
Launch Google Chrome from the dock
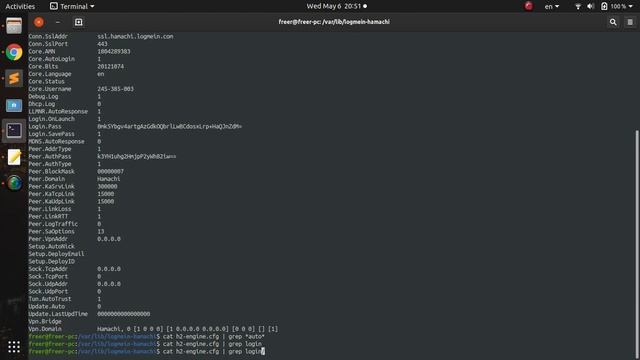(x=14, y=52)
